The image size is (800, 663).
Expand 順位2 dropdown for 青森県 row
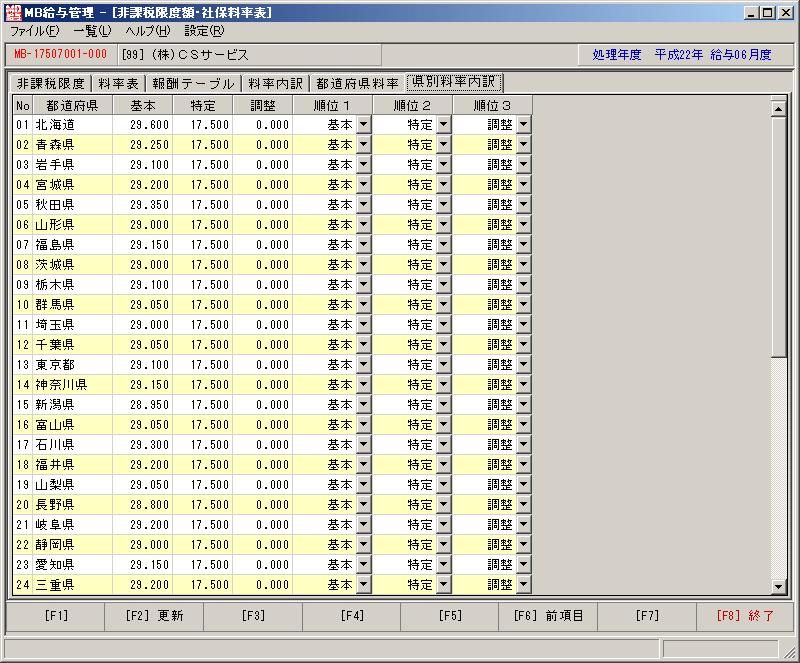click(x=443, y=144)
